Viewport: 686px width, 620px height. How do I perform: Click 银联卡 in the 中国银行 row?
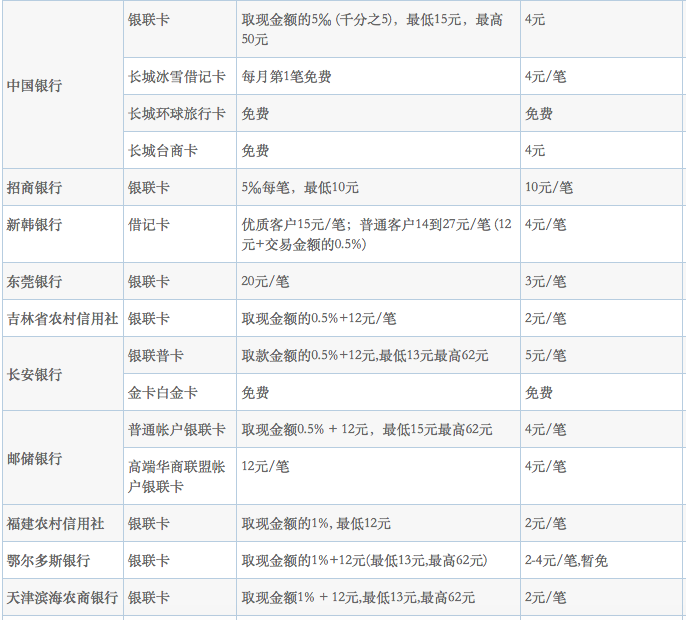pos(148,20)
